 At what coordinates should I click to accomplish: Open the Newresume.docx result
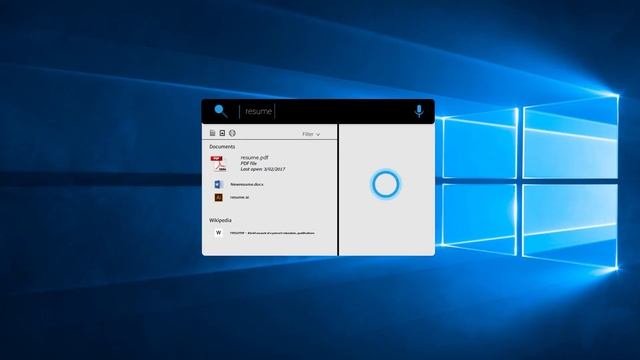(247, 184)
